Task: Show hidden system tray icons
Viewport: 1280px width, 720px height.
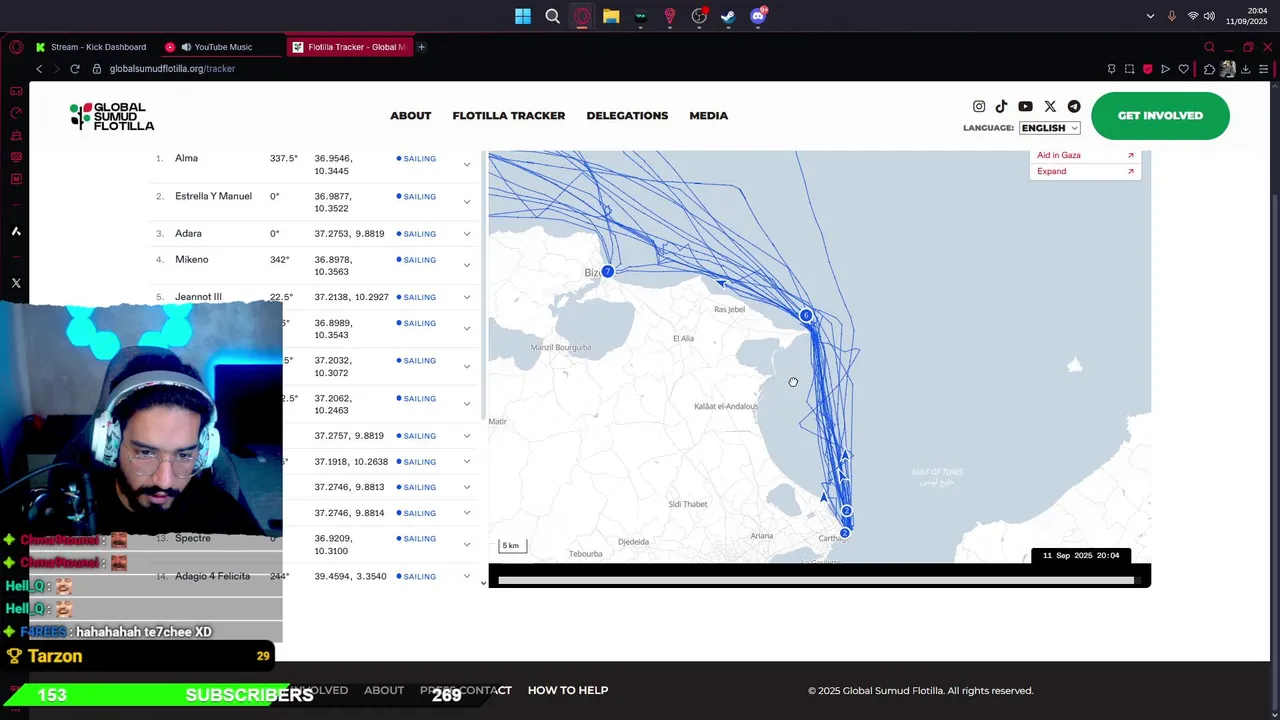Action: click(1150, 16)
